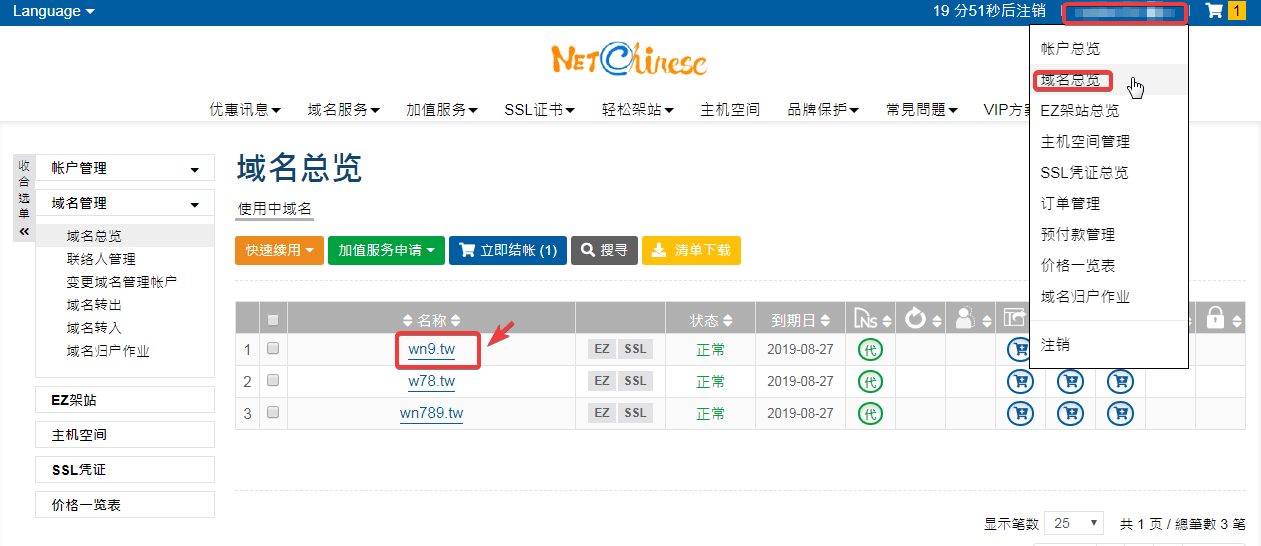Open the Language dropdown
The height and width of the screenshot is (546, 1261).
(54, 11)
